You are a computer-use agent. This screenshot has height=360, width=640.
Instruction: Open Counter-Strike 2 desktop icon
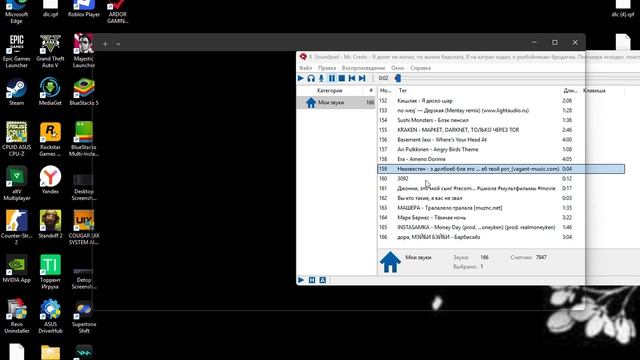16,227
